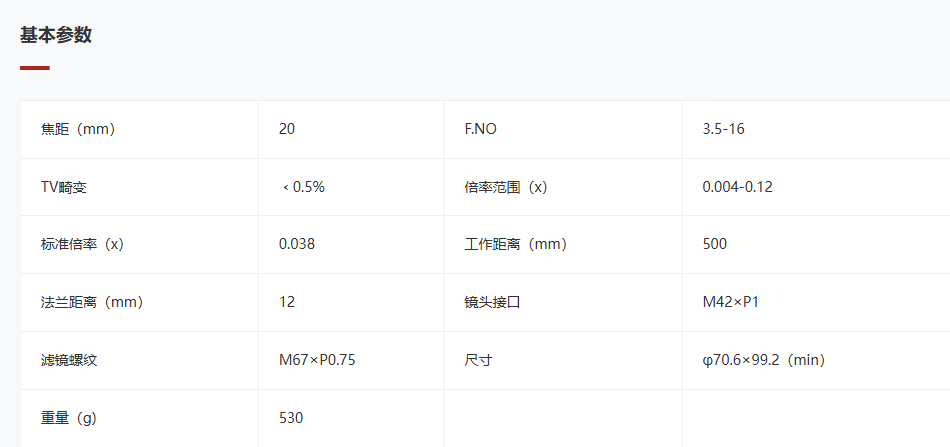Select the 标准倍率（x） label
The height and width of the screenshot is (447, 950).
[x=82, y=244]
